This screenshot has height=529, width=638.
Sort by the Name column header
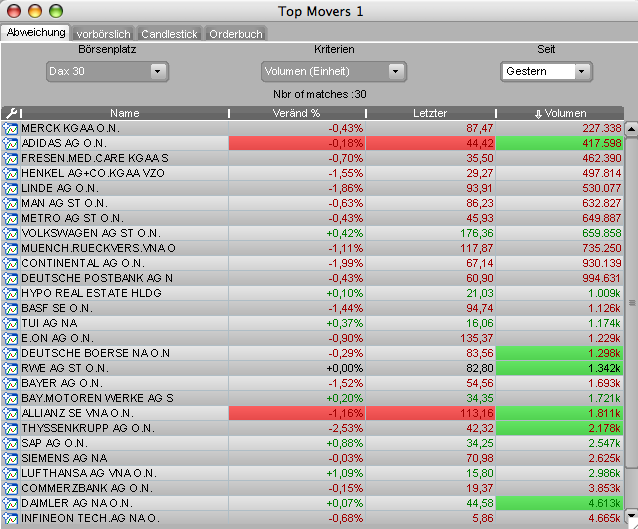(125, 113)
